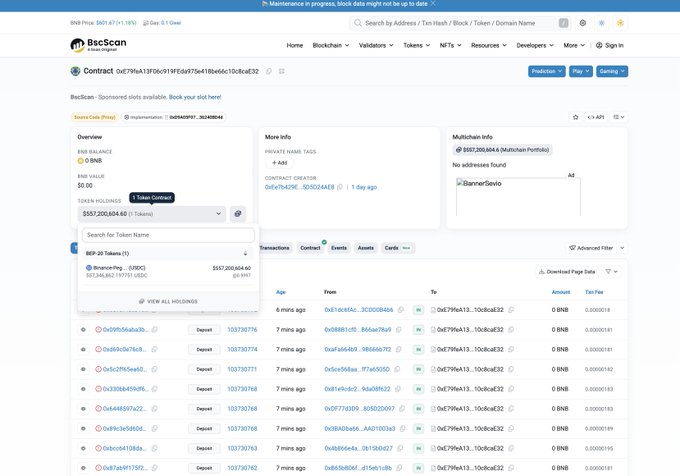The height and width of the screenshot is (476, 680).
Task: Open the wallet portfolio icon next to token holdings
Action: [238, 214]
